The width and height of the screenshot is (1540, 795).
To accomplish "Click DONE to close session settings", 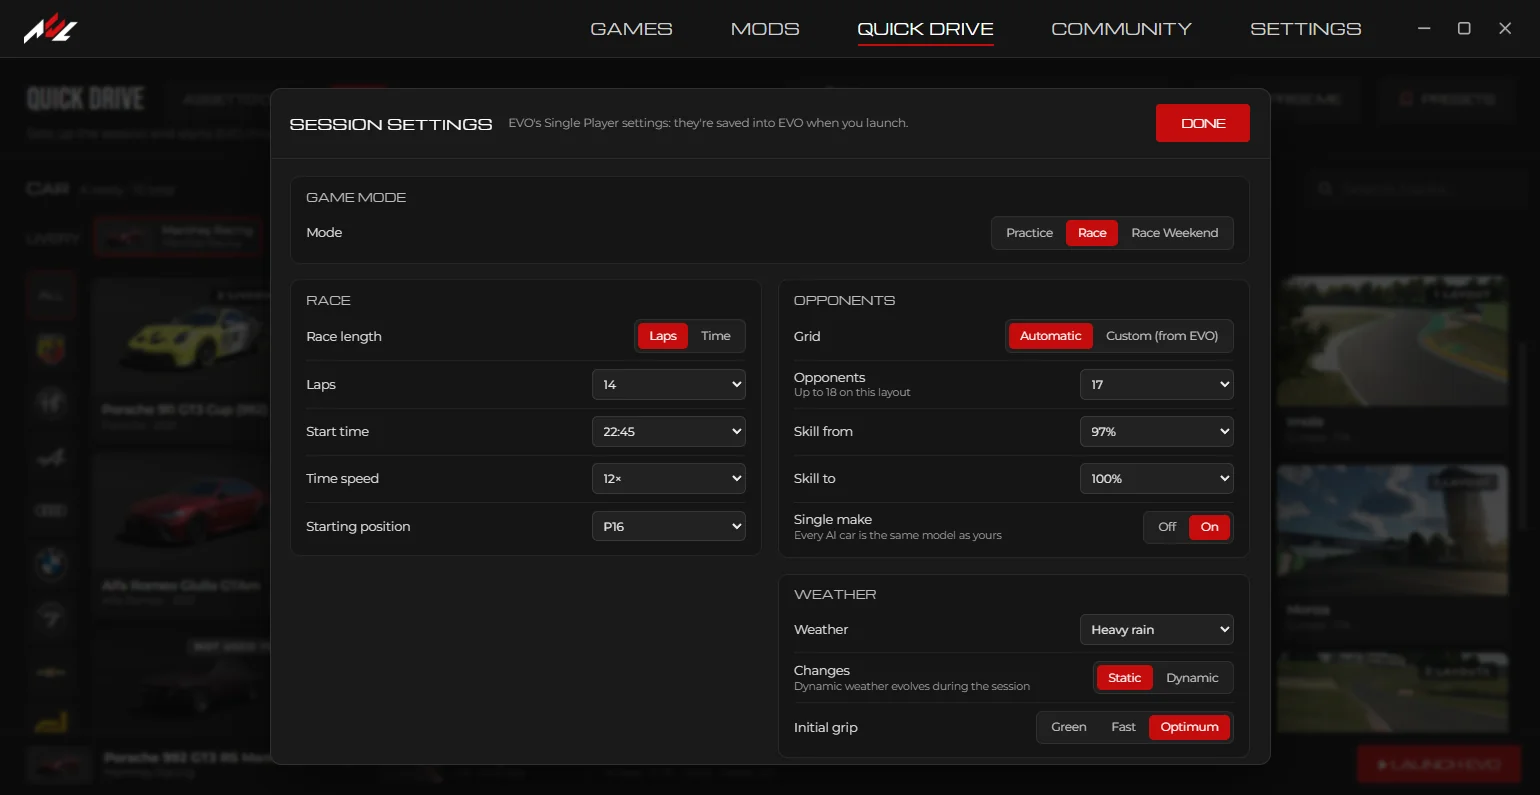I will [x=1203, y=123].
